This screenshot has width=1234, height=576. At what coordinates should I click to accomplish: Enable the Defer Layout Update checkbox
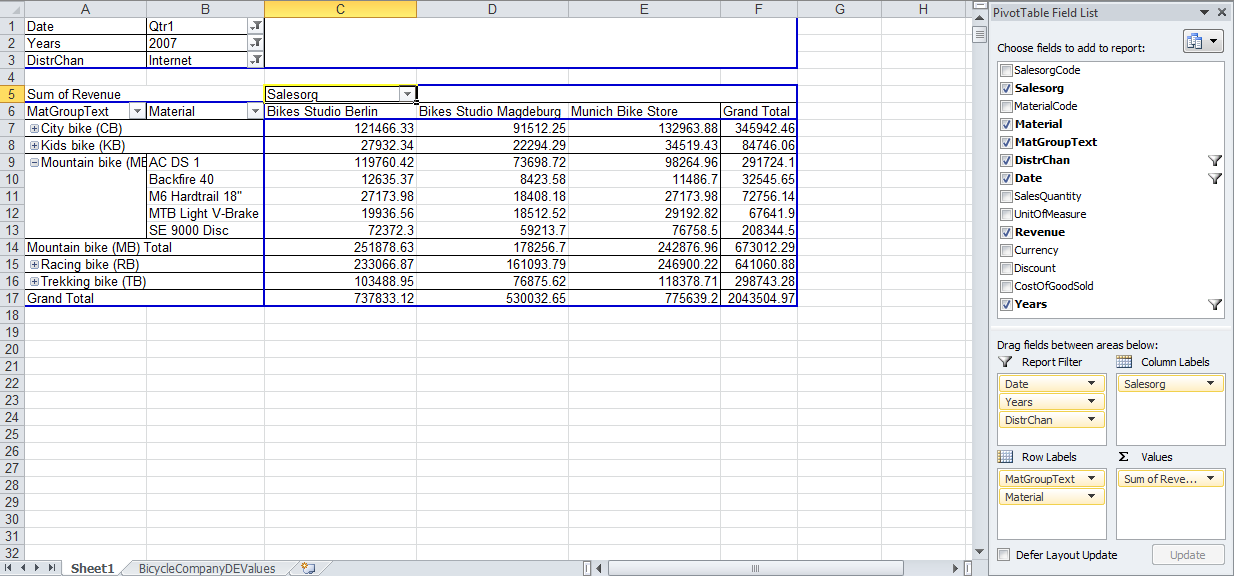coord(1004,555)
